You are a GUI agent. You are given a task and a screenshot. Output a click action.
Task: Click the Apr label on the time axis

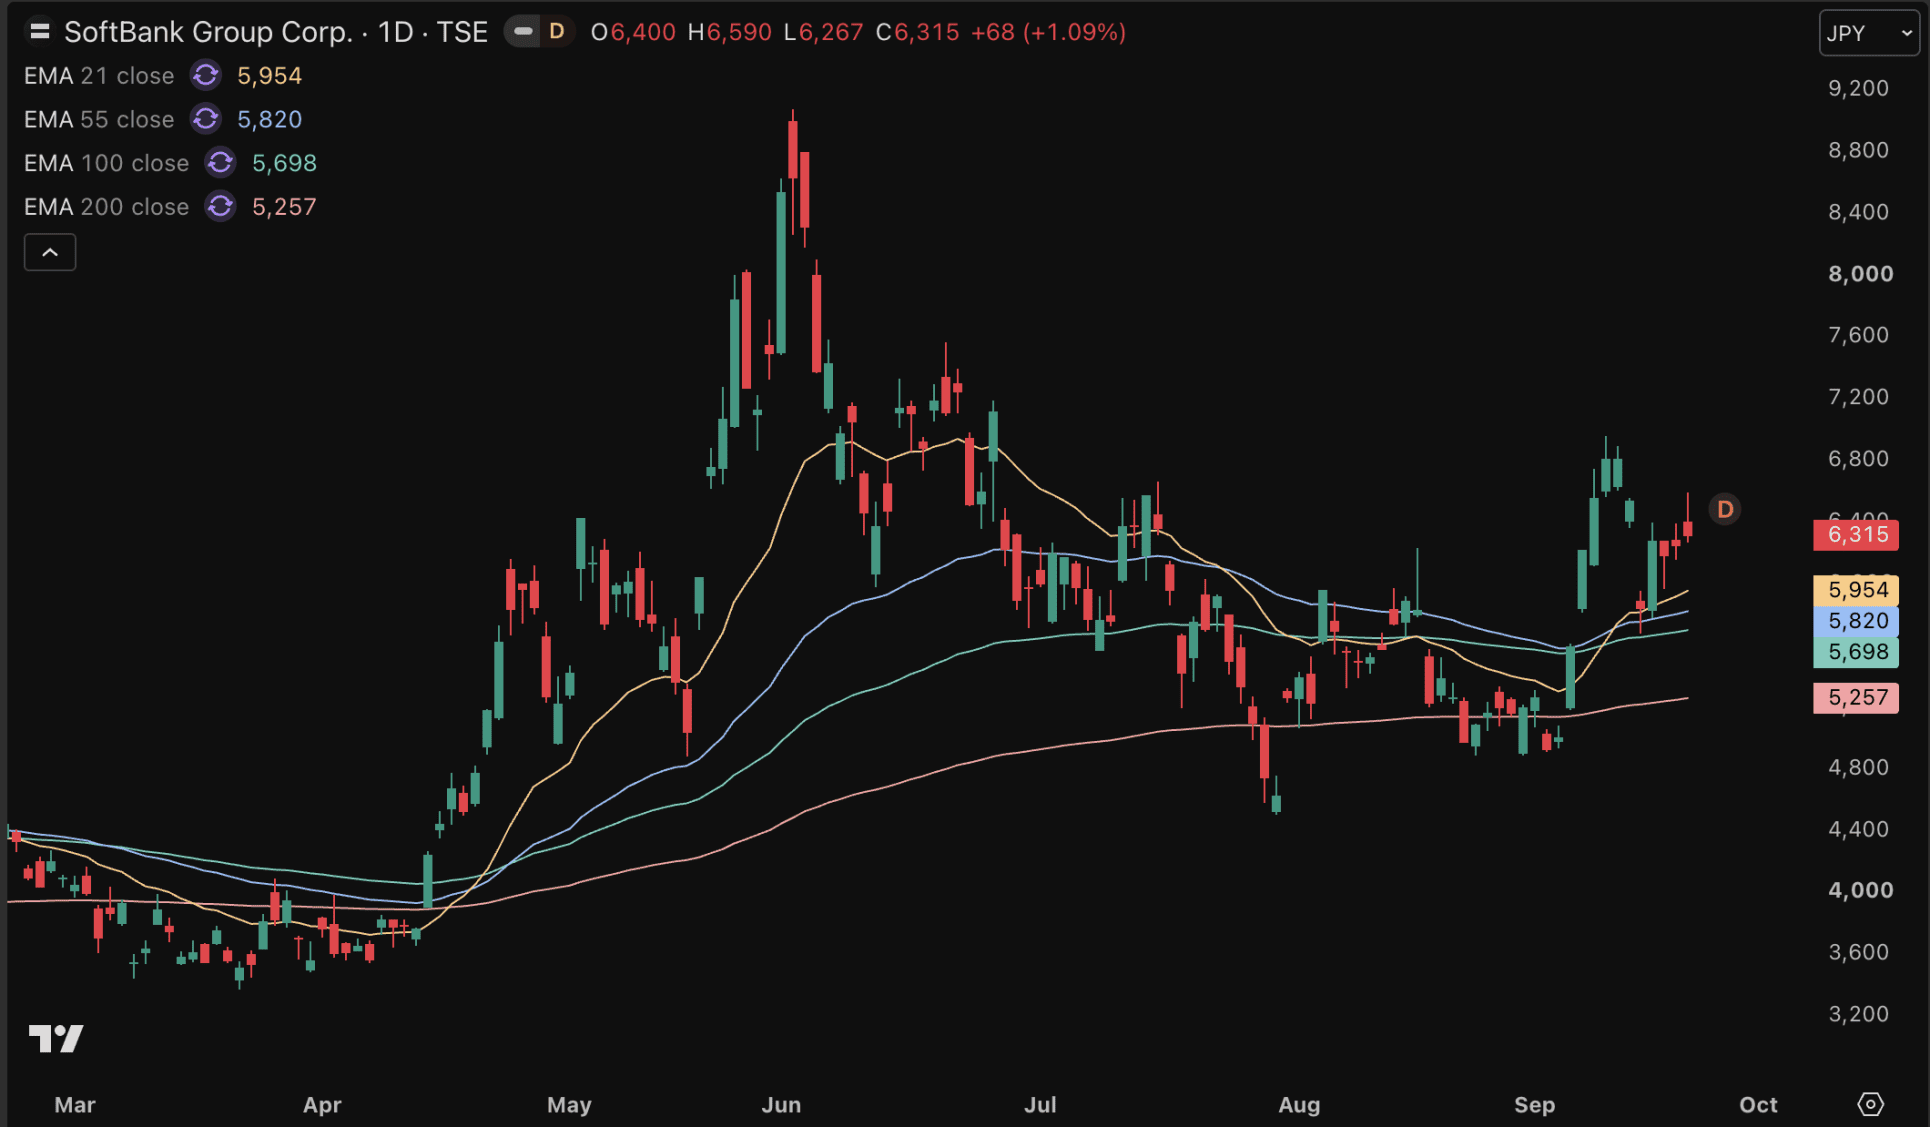[322, 1105]
